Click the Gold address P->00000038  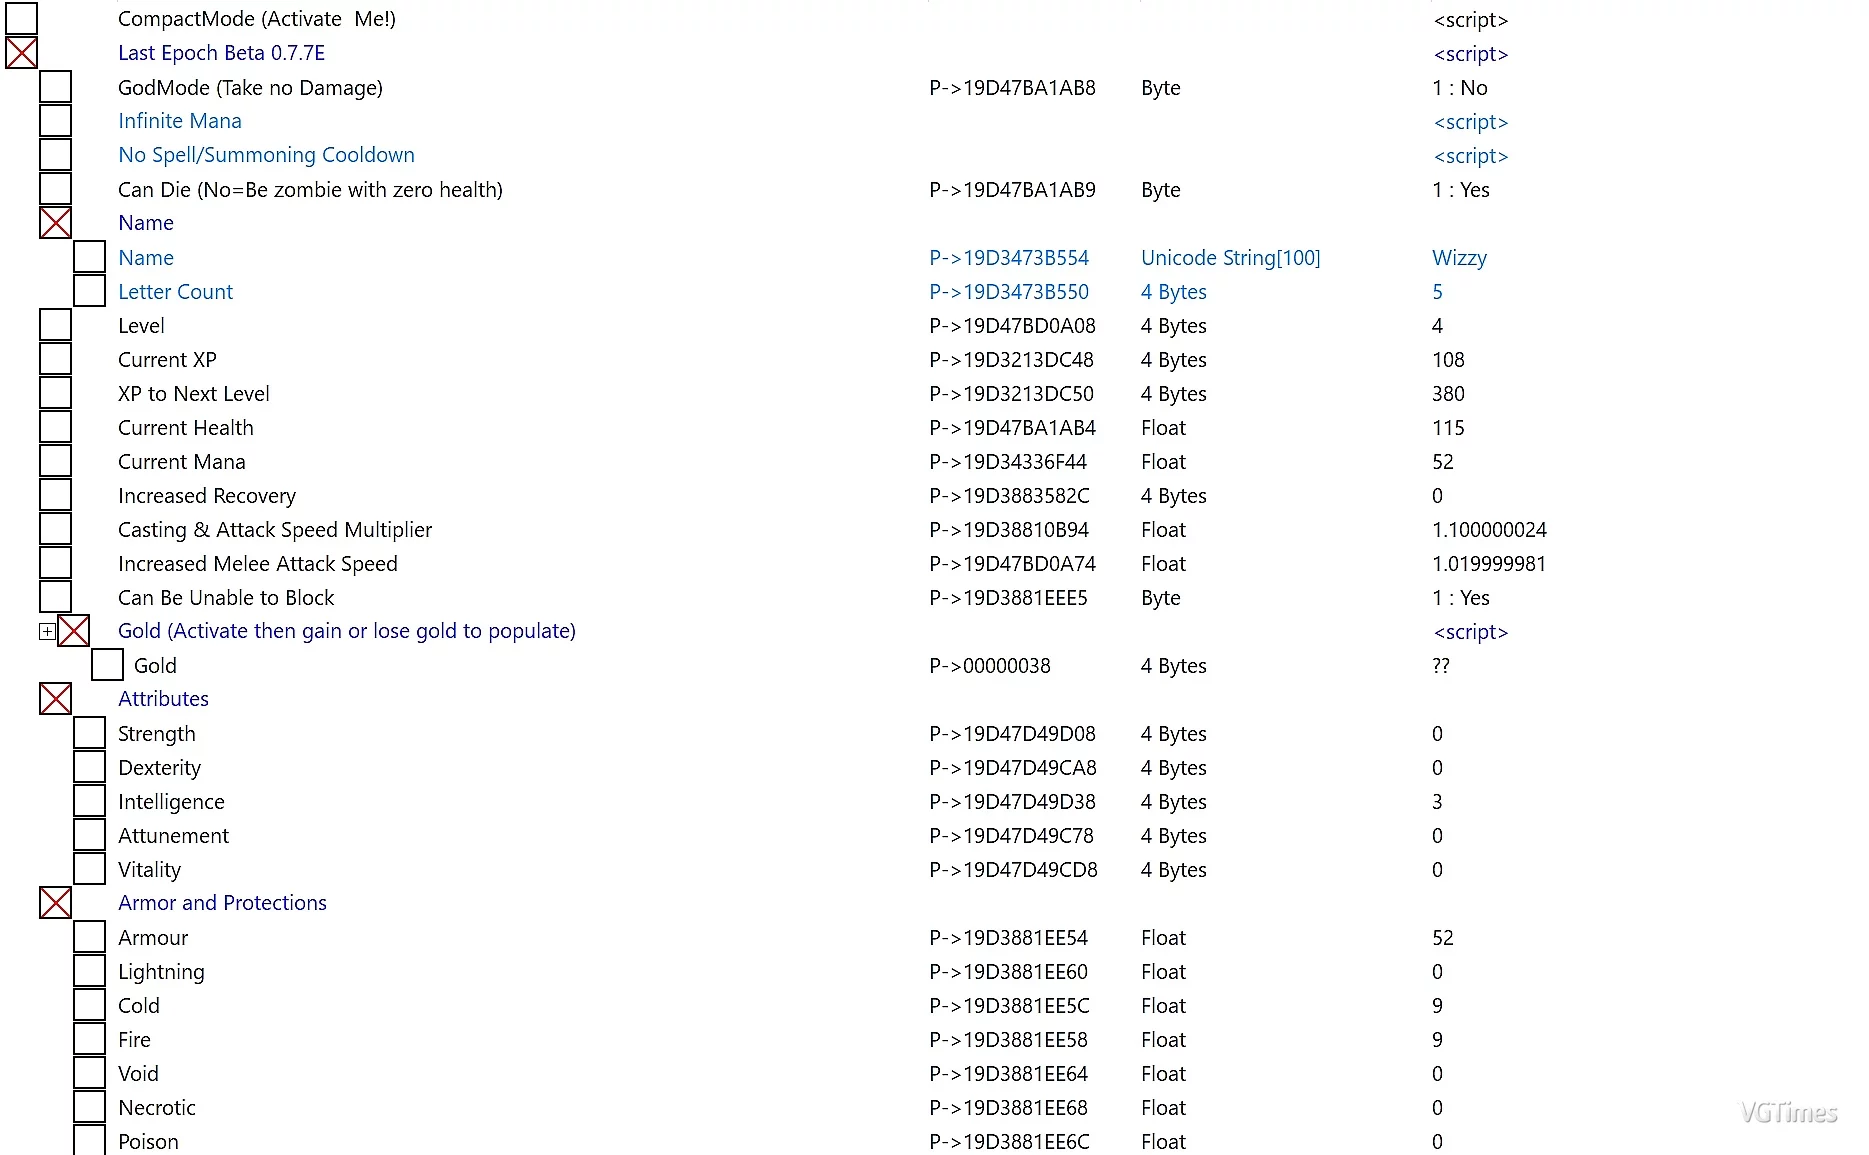tap(990, 666)
